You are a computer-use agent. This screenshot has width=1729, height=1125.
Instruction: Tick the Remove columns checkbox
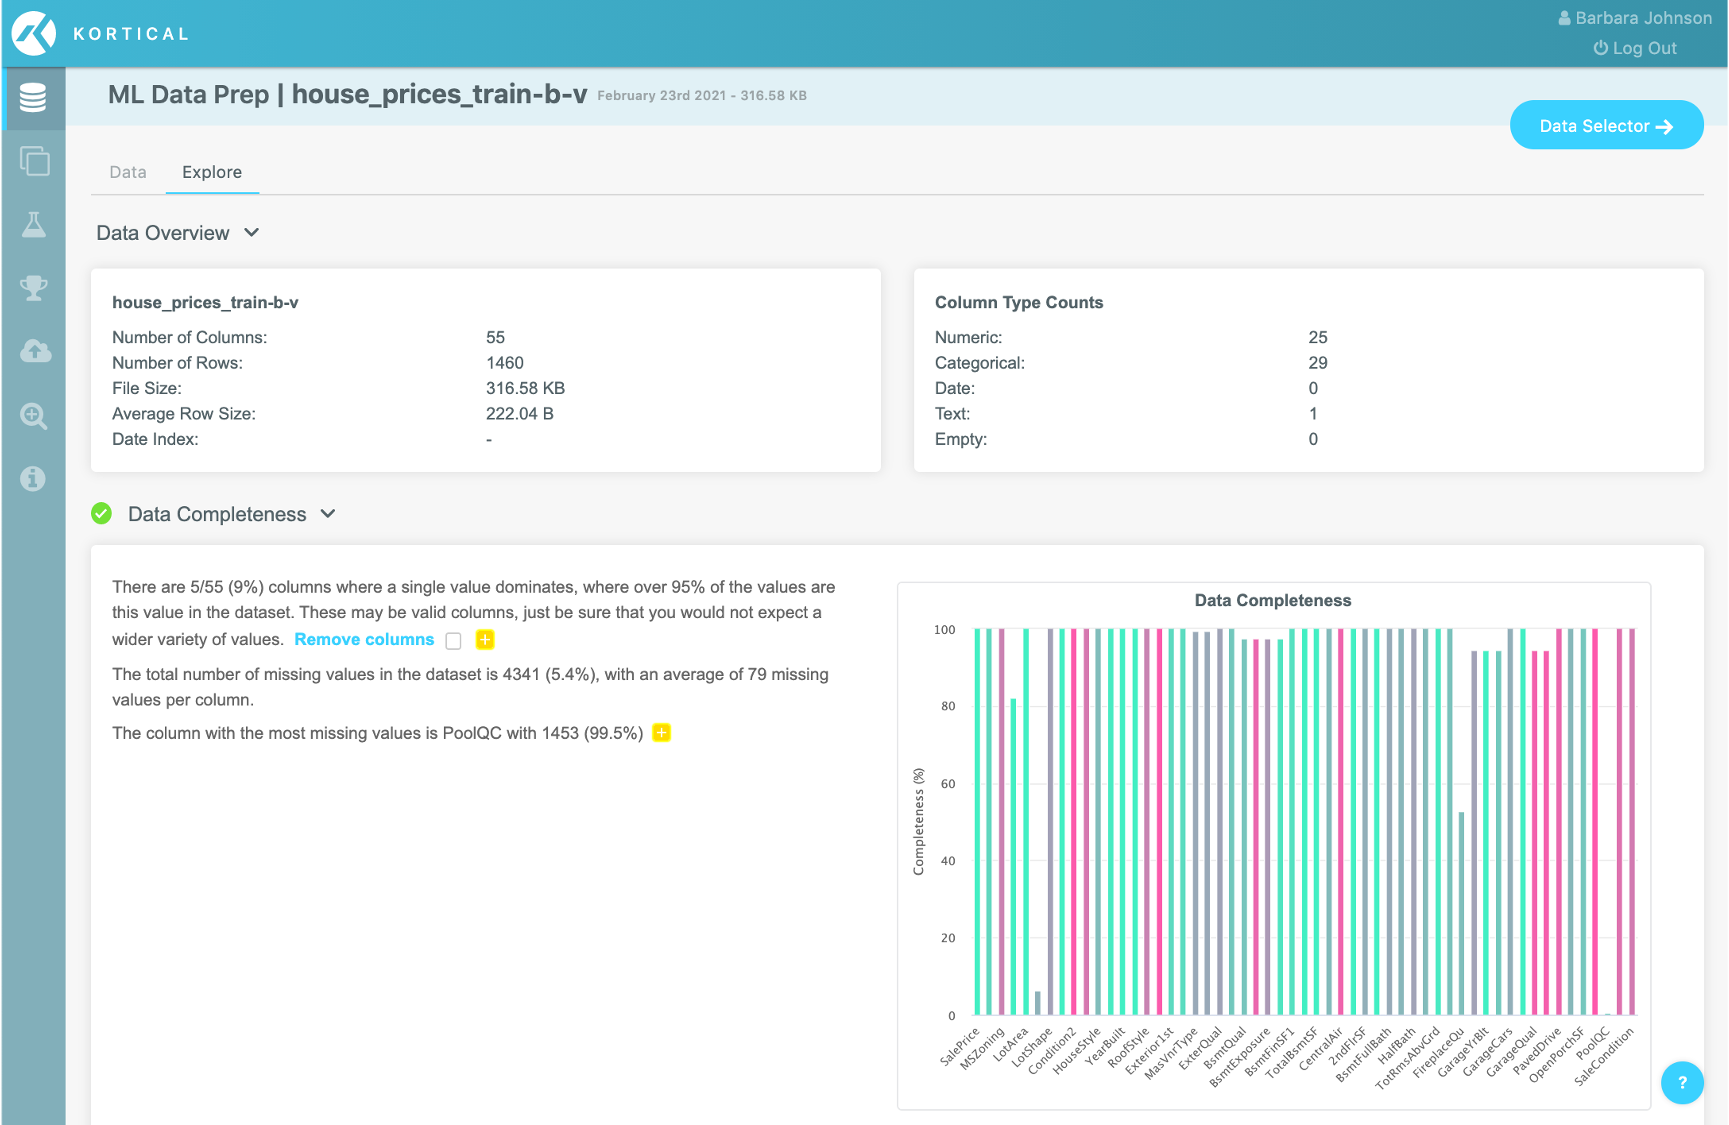[x=454, y=641]
